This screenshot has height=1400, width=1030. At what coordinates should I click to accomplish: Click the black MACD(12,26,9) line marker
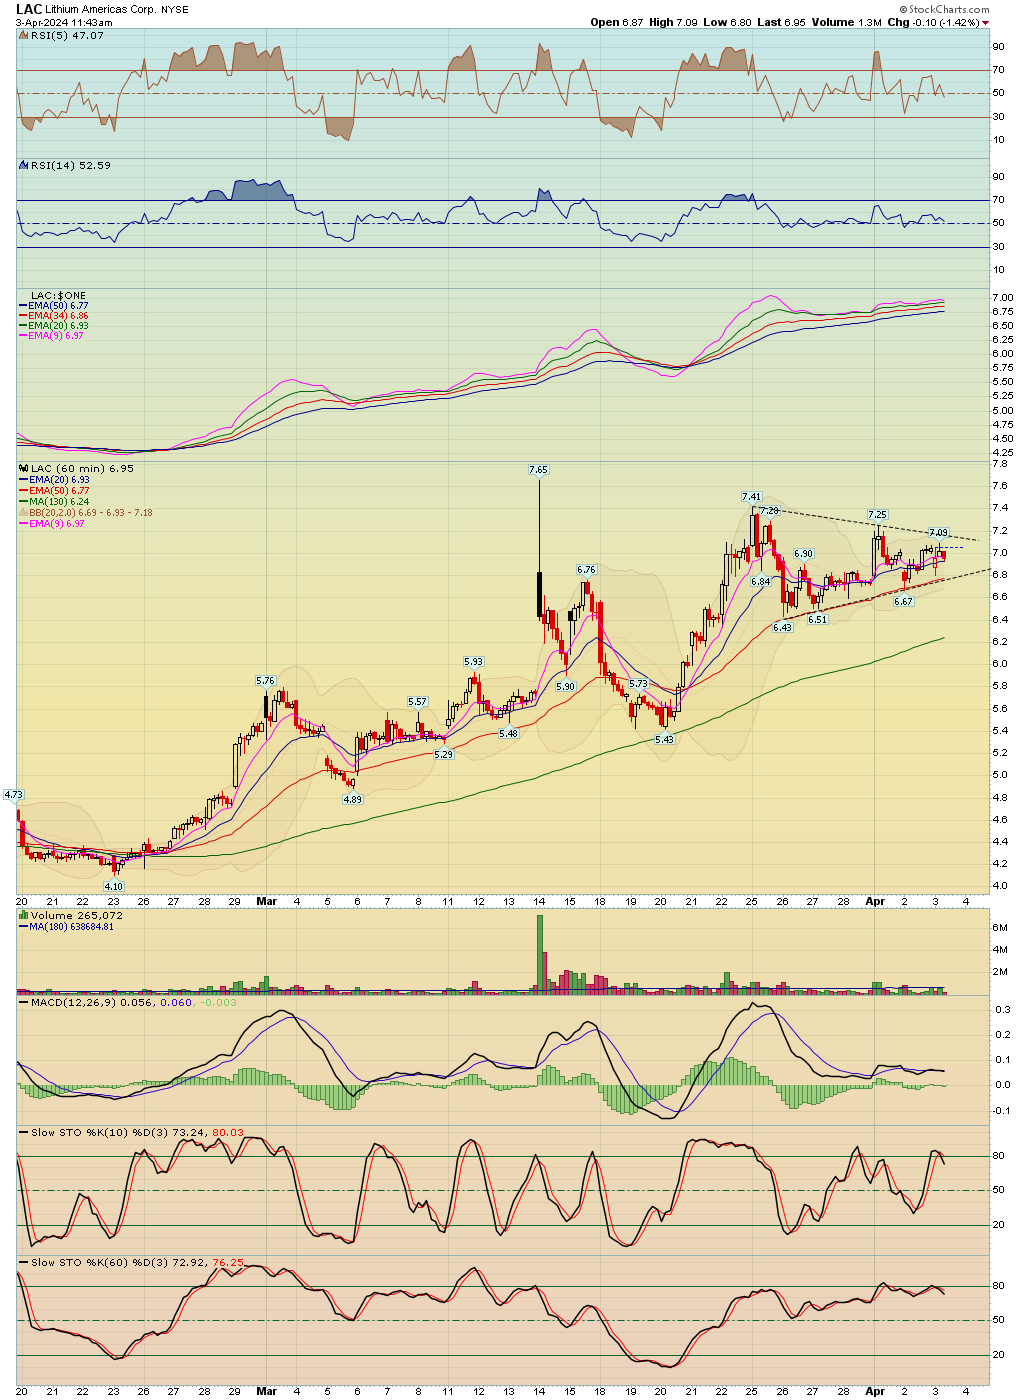(24, 1003)
